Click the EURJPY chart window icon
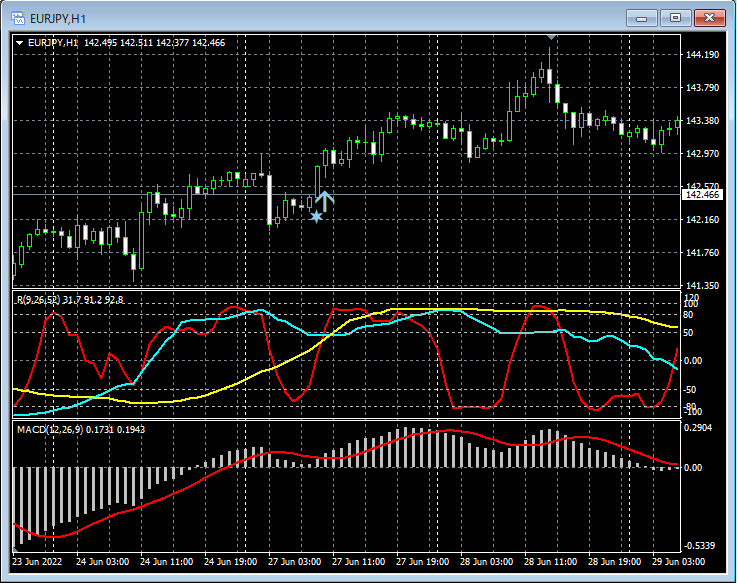 pyautogui.click(x=18, y=17)
